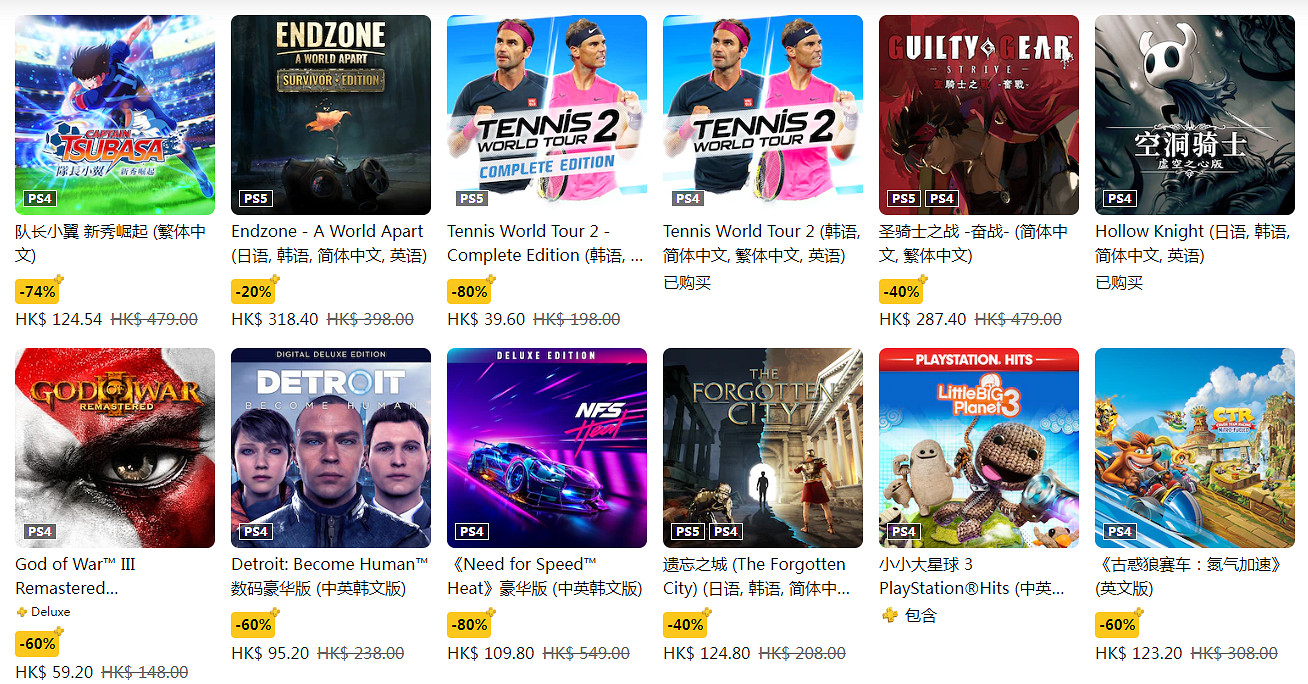Click the PS4 platform badge on Captain Tsubasa
The height and width of the screenshot is (684, 1308).
click(39, 199)
